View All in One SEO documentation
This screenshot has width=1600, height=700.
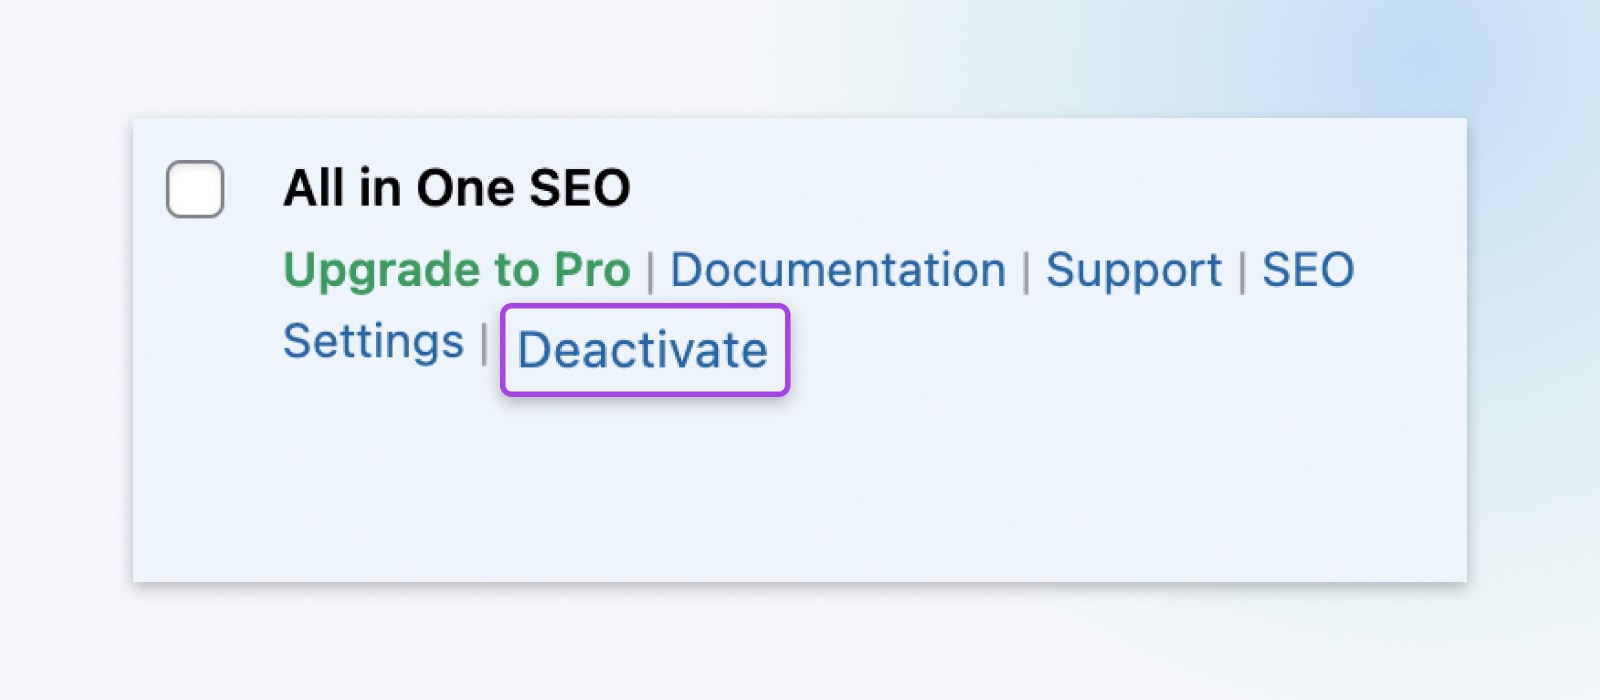point(838,270)
